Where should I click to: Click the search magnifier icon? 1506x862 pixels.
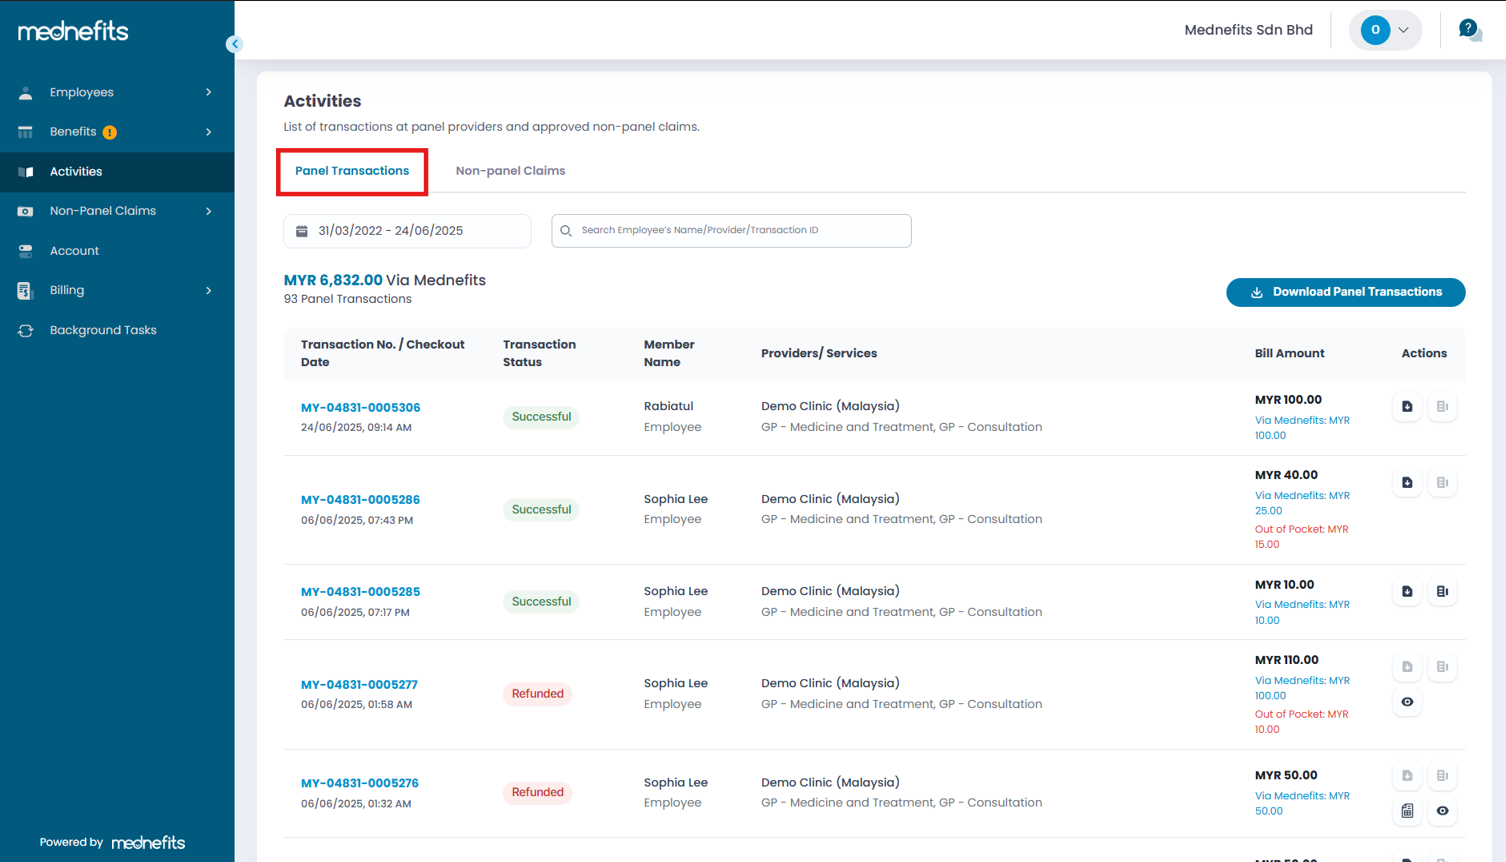[566, 231]
